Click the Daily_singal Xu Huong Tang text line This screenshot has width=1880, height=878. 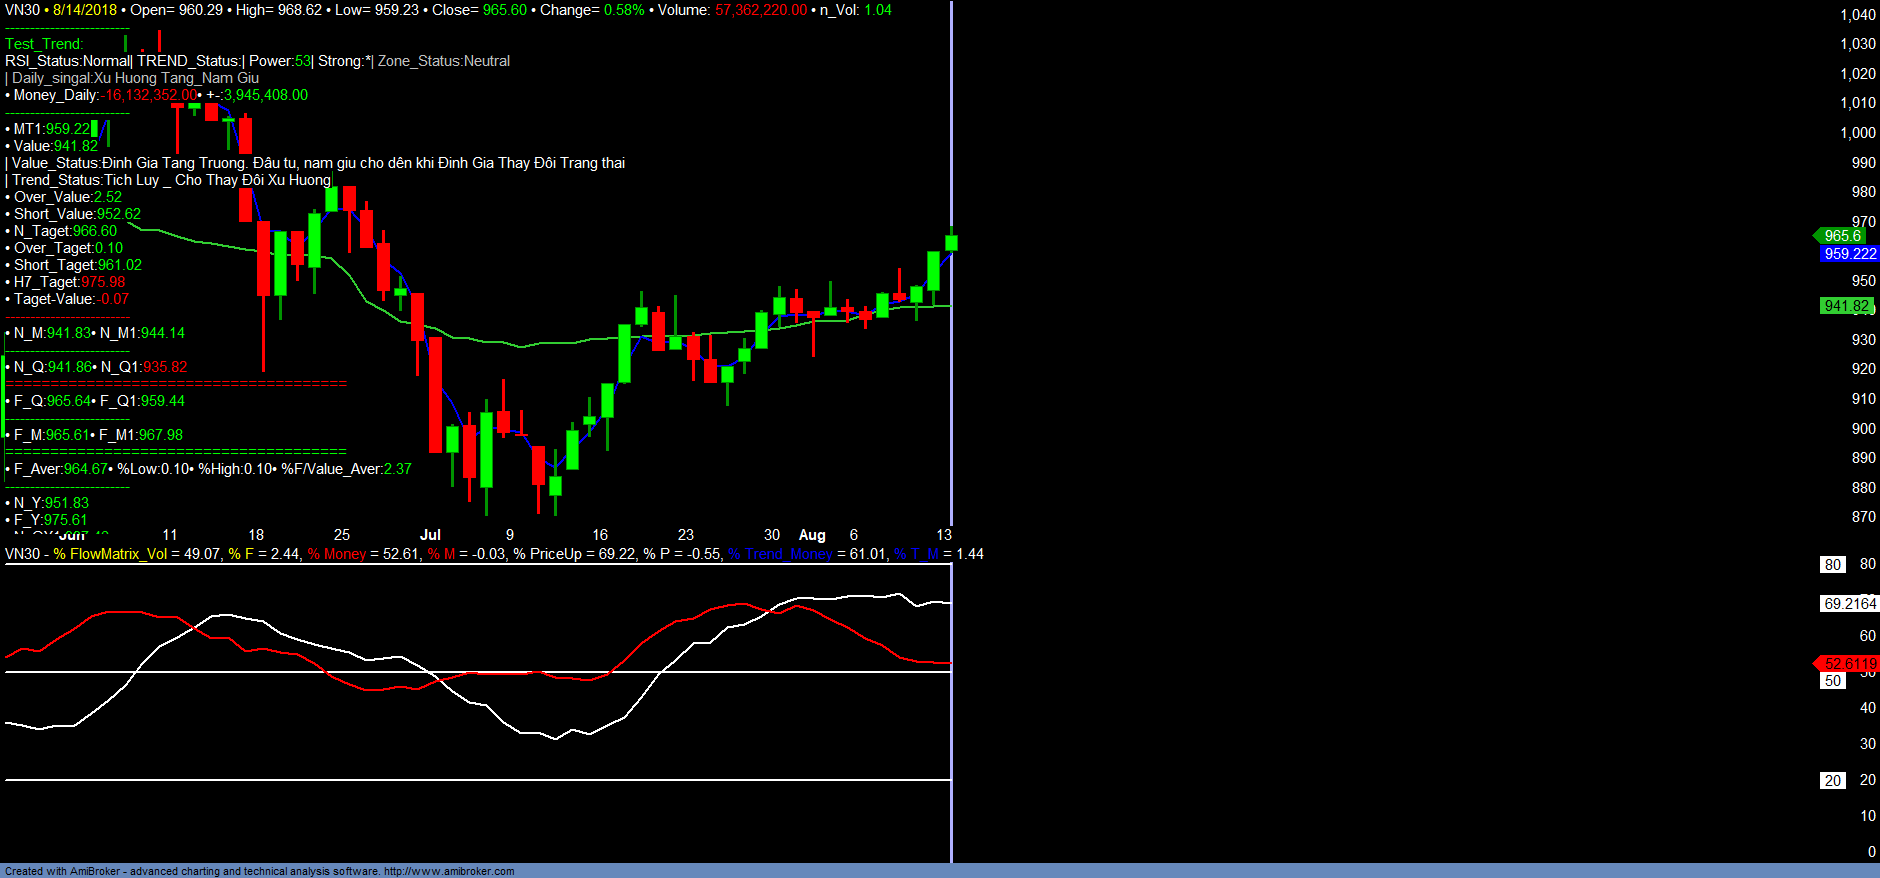(x=135, y=78)
